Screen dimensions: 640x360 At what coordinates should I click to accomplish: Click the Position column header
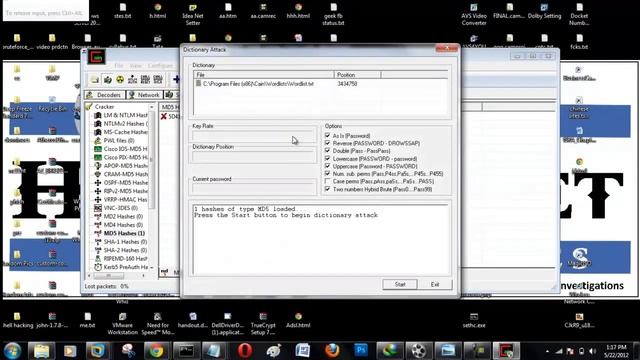click(357, 75)
